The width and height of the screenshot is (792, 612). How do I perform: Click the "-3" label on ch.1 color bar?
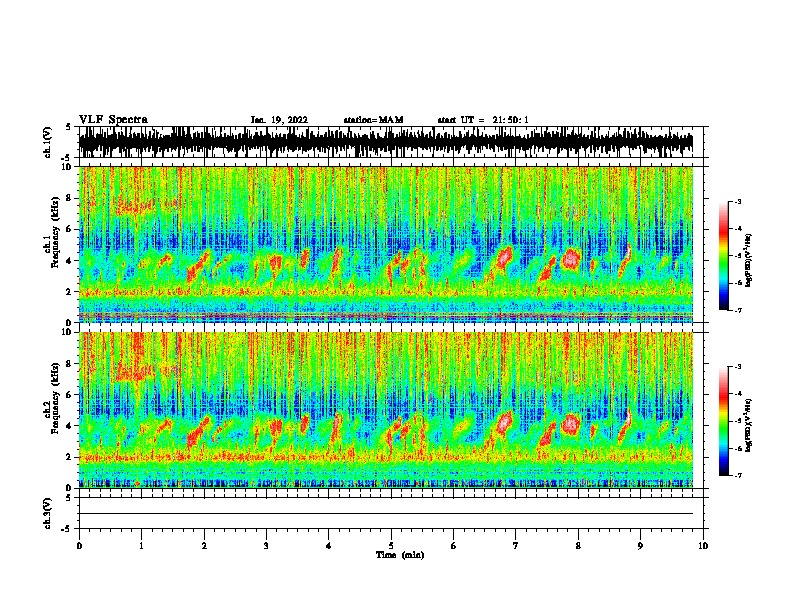click(737, 202)
